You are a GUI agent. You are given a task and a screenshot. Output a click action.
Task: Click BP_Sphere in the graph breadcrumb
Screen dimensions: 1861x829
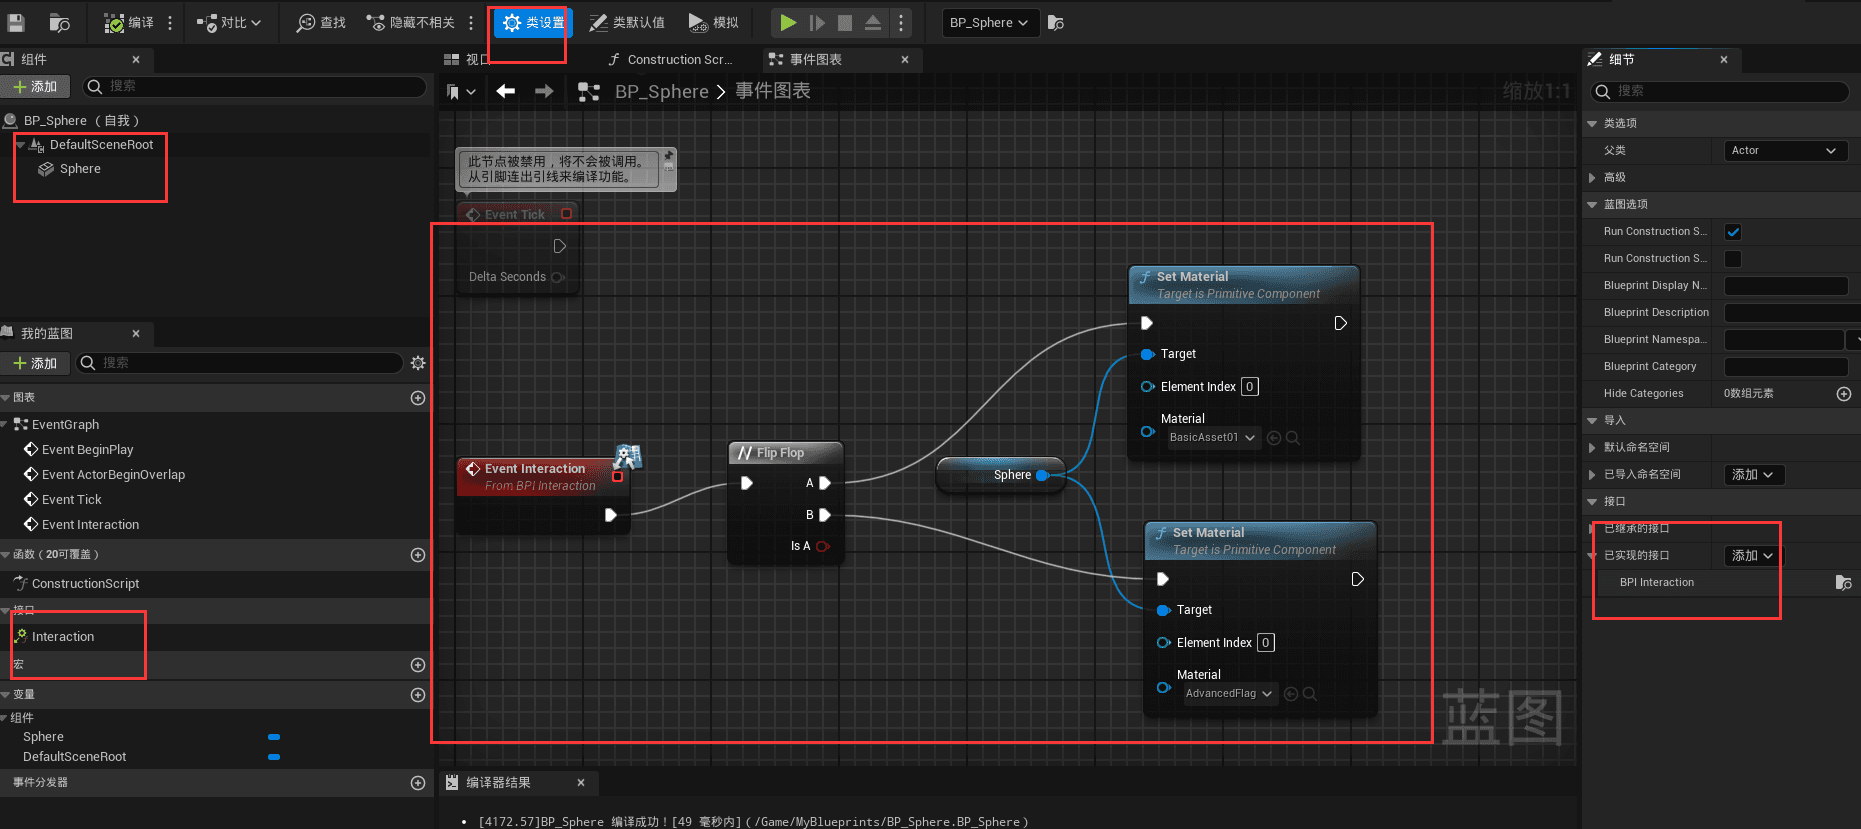[x=662, y=92]
